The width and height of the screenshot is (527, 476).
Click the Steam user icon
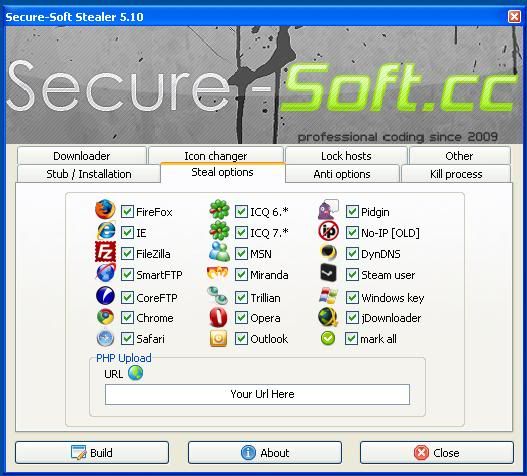tap(328, 273)
